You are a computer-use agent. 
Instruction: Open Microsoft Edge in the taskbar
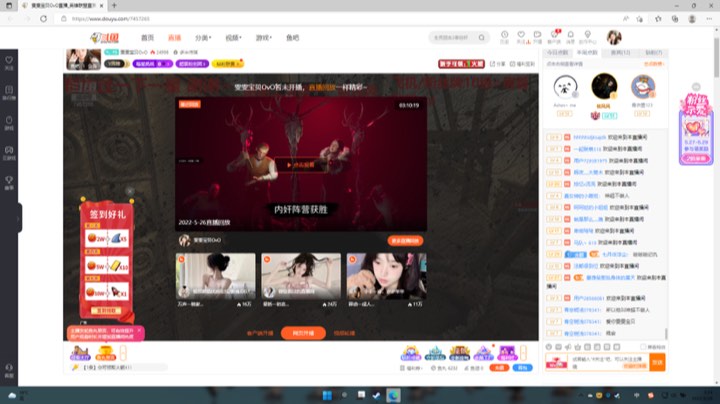[x=394, y=395]
